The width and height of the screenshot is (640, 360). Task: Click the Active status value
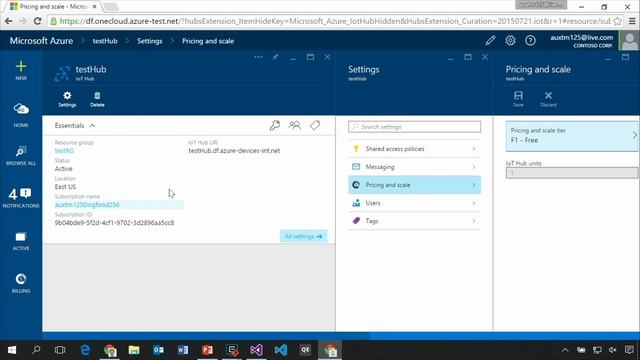tap(63, 169)
